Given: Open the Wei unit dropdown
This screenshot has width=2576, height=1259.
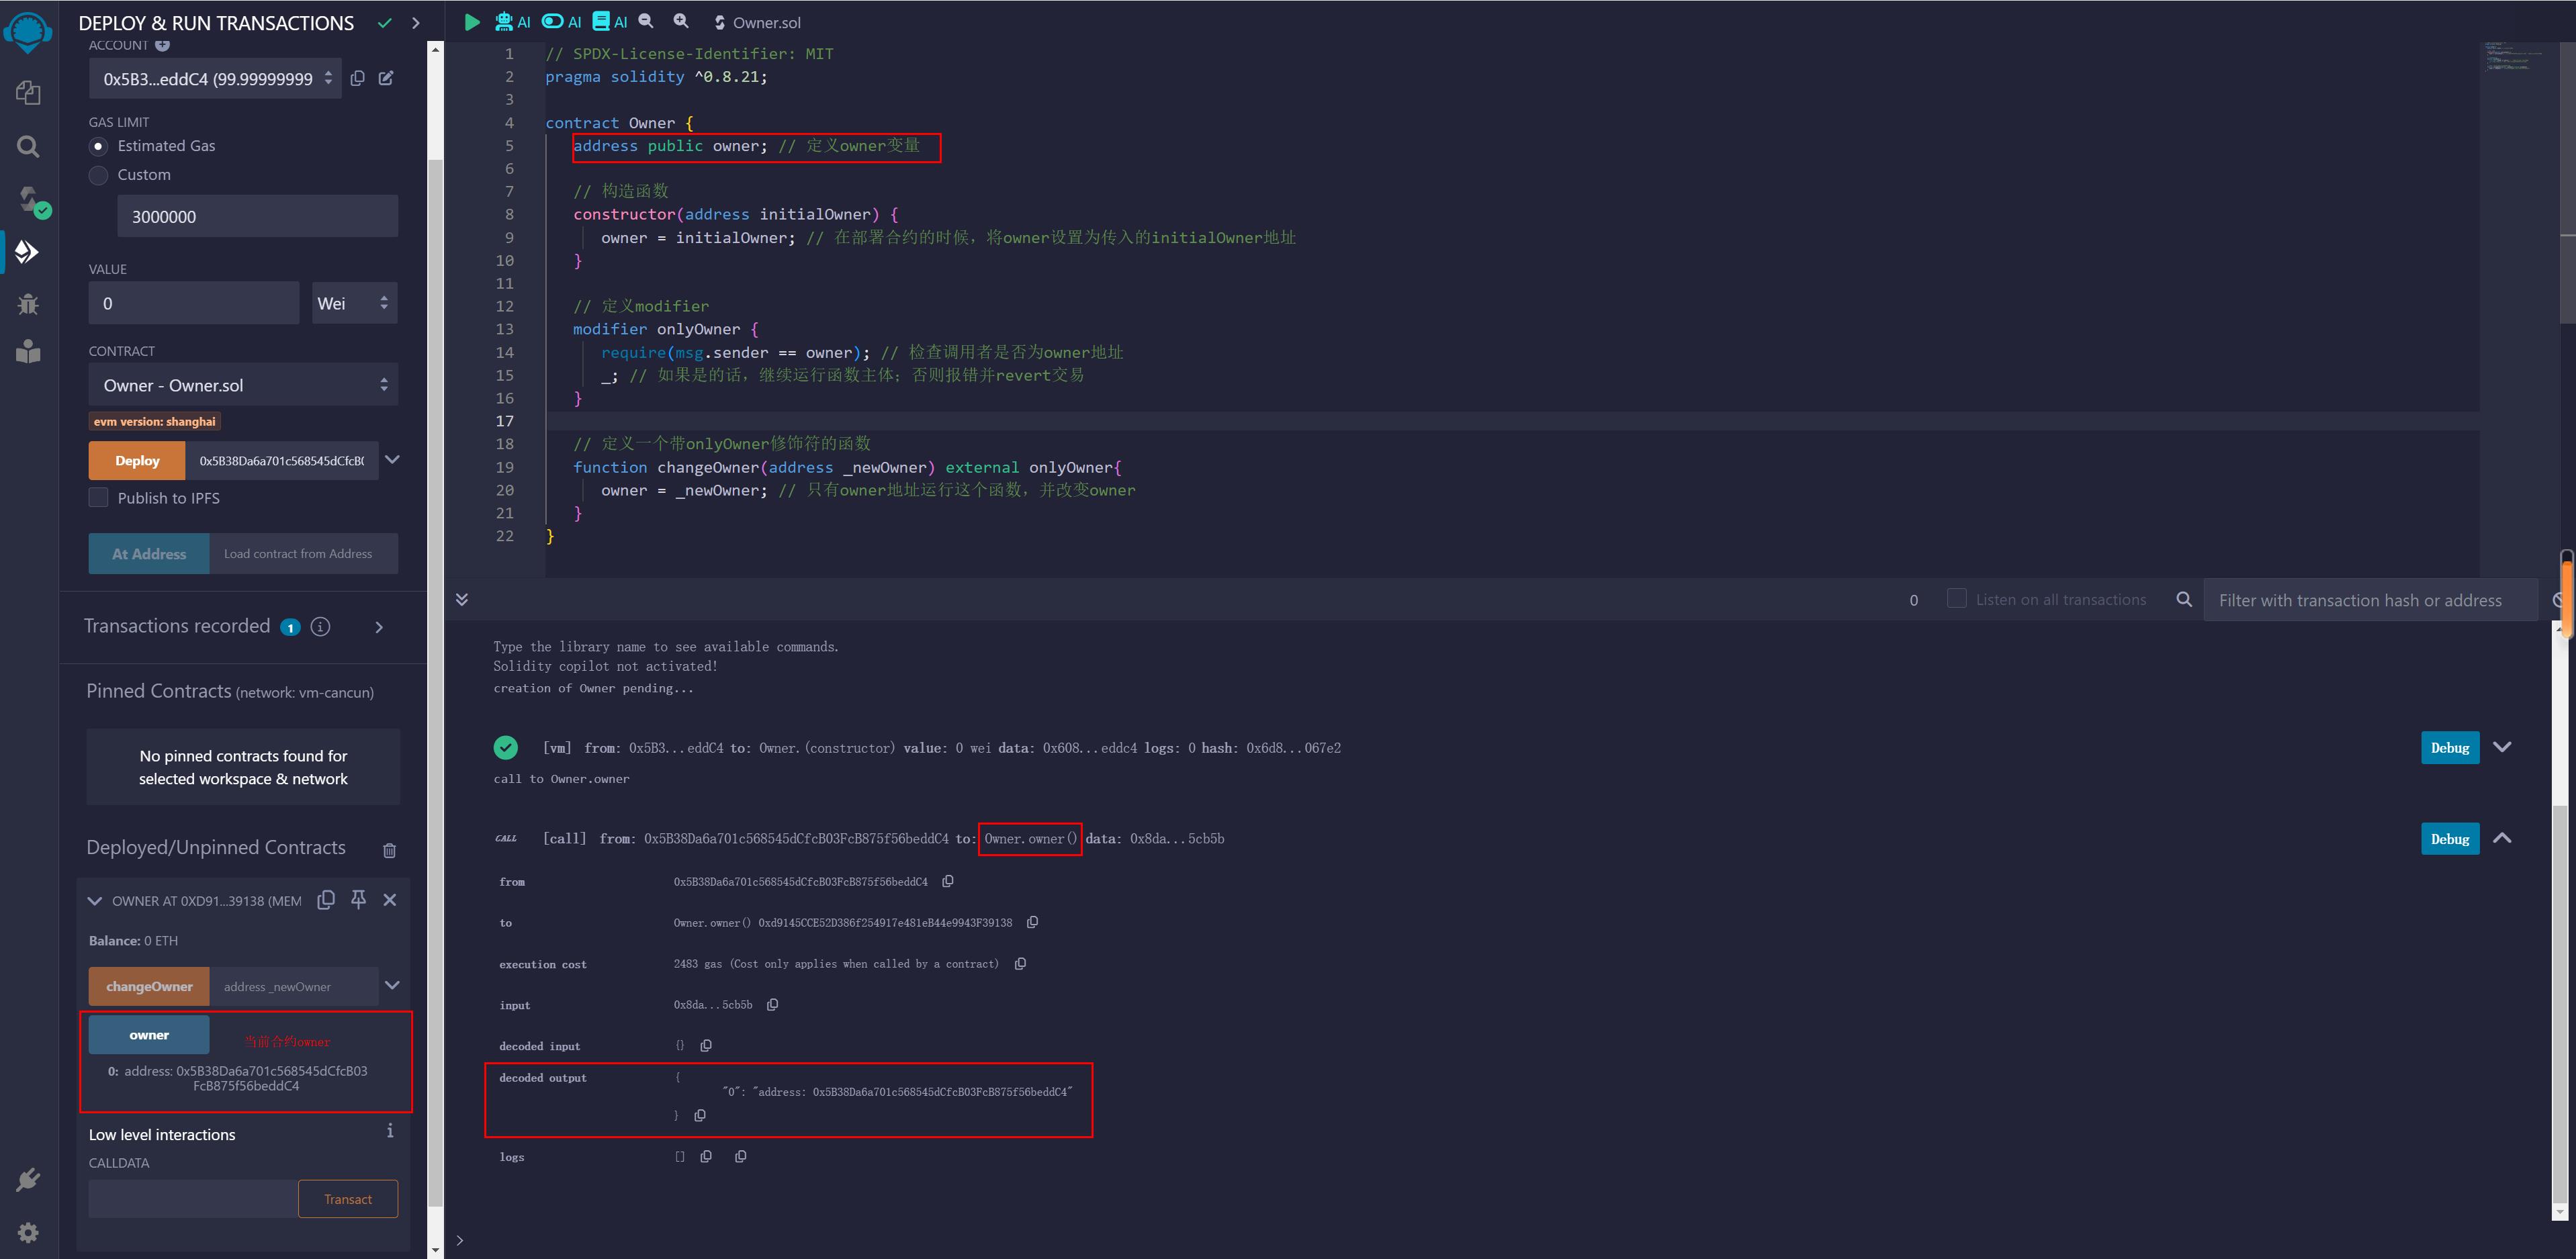Looking at the screenshot, I should (354, 303).
